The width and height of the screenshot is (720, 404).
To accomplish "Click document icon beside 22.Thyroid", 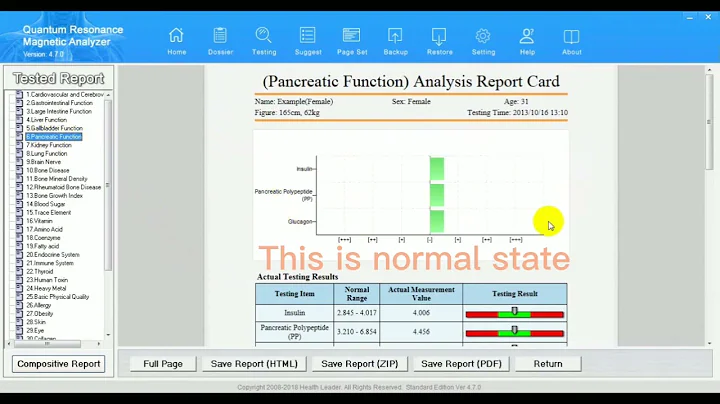I will 19,271.
